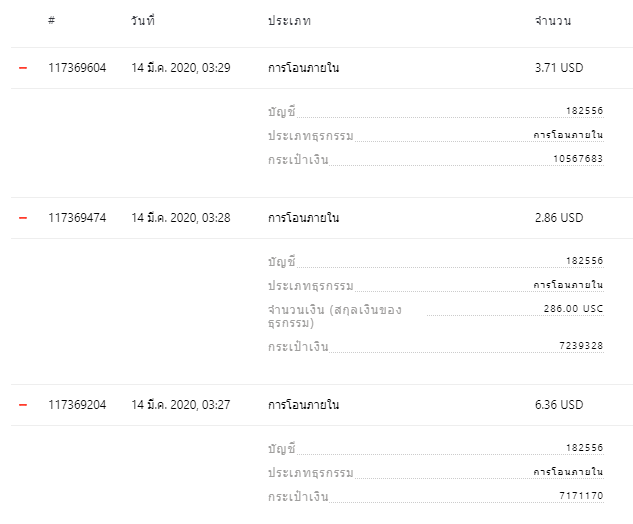
Task: Select transaction ID 117369474
Action: 77,218
